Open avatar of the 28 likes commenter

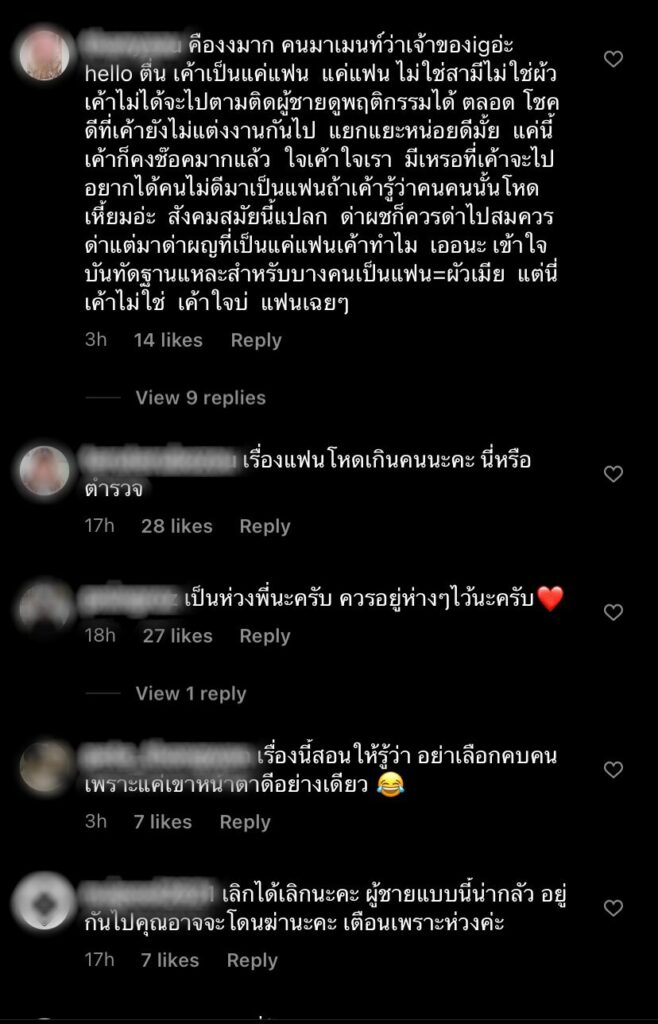tap(44, 470)
